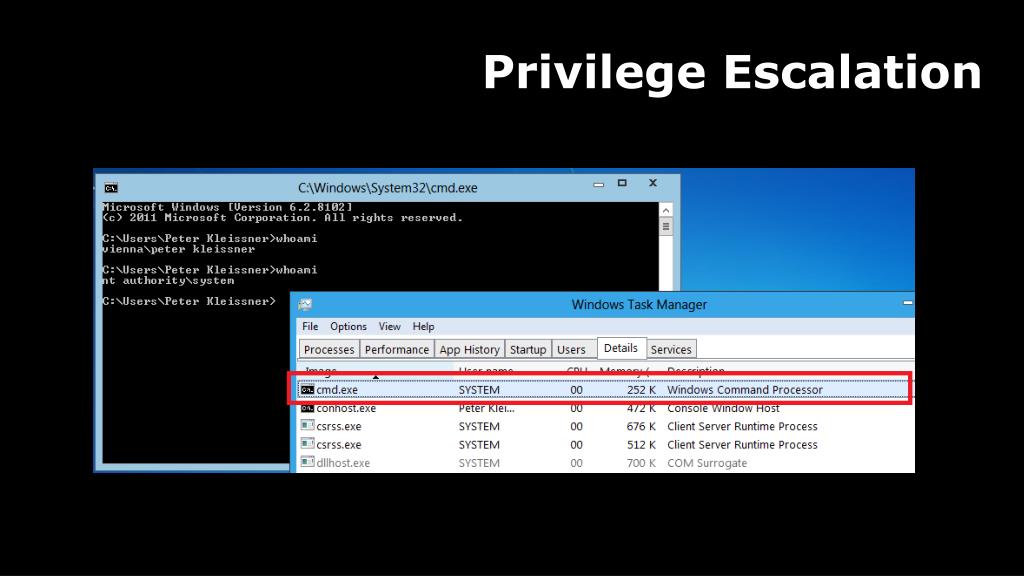Switch to the Startup tab
Screen dimensions: 1024x576
[x=528, y=349]
